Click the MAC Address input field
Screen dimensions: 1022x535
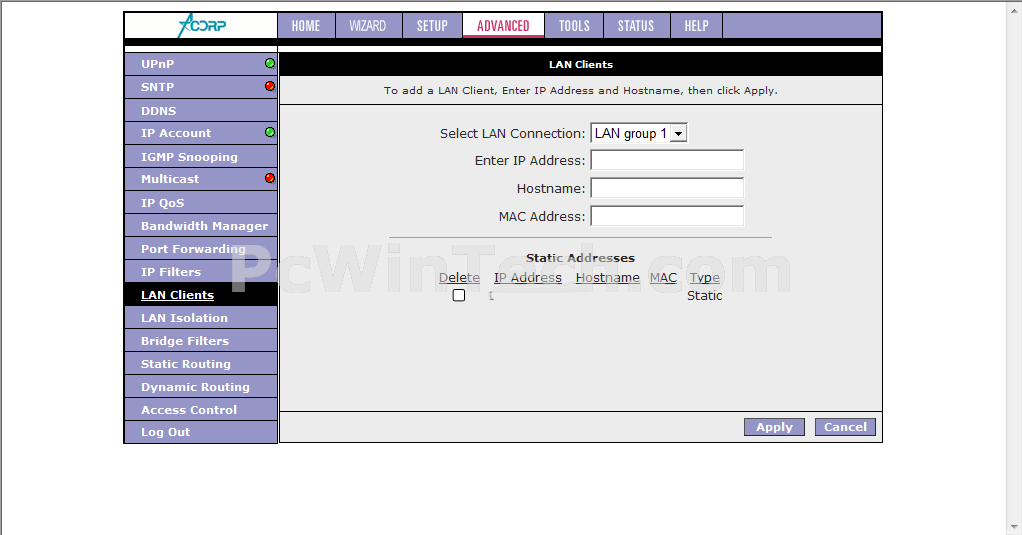click(667, 216)
